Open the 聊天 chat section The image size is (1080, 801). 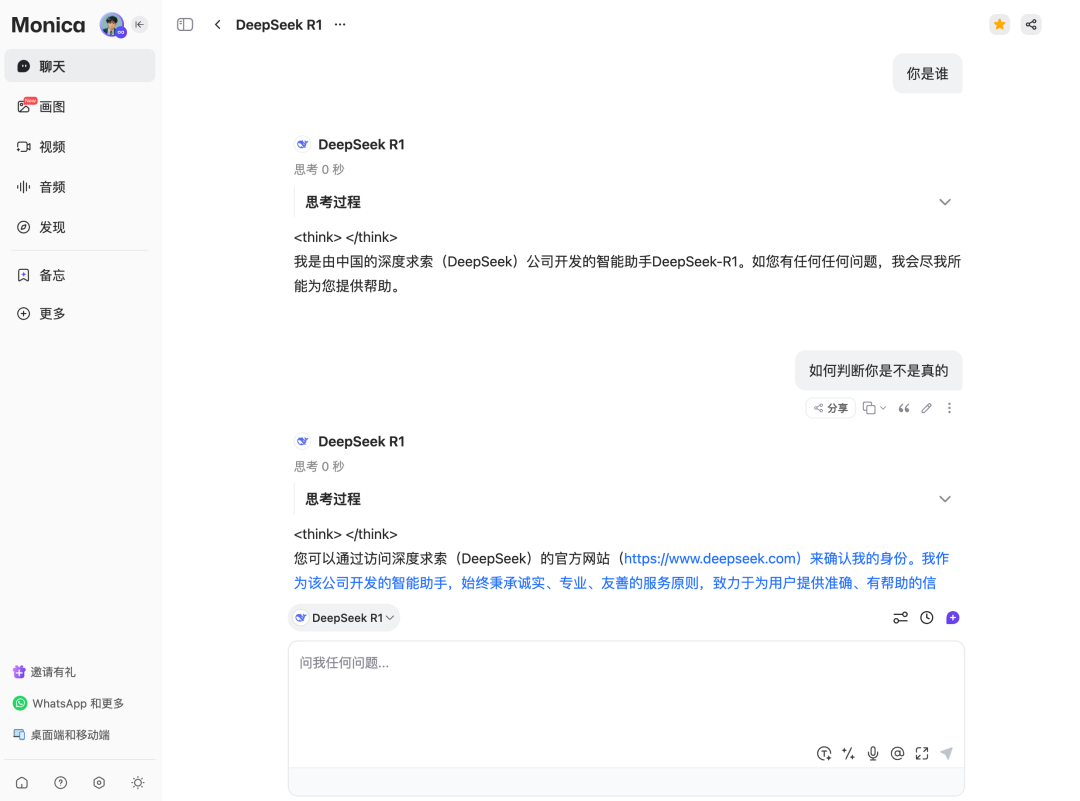click(80, 66)
